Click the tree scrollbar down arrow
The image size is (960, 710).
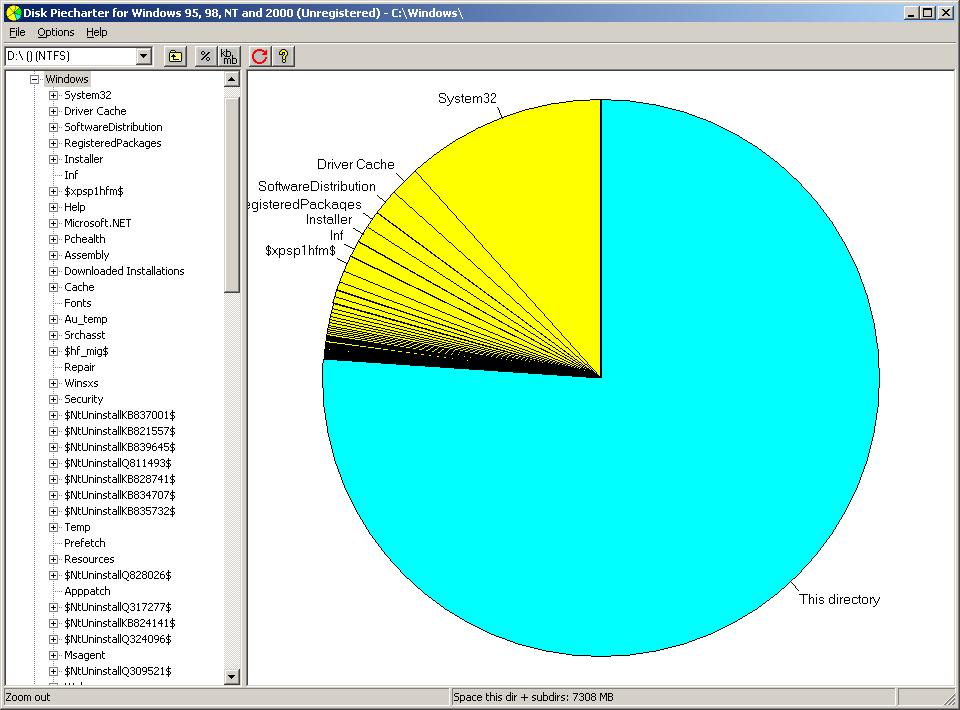tap(232, 677)
